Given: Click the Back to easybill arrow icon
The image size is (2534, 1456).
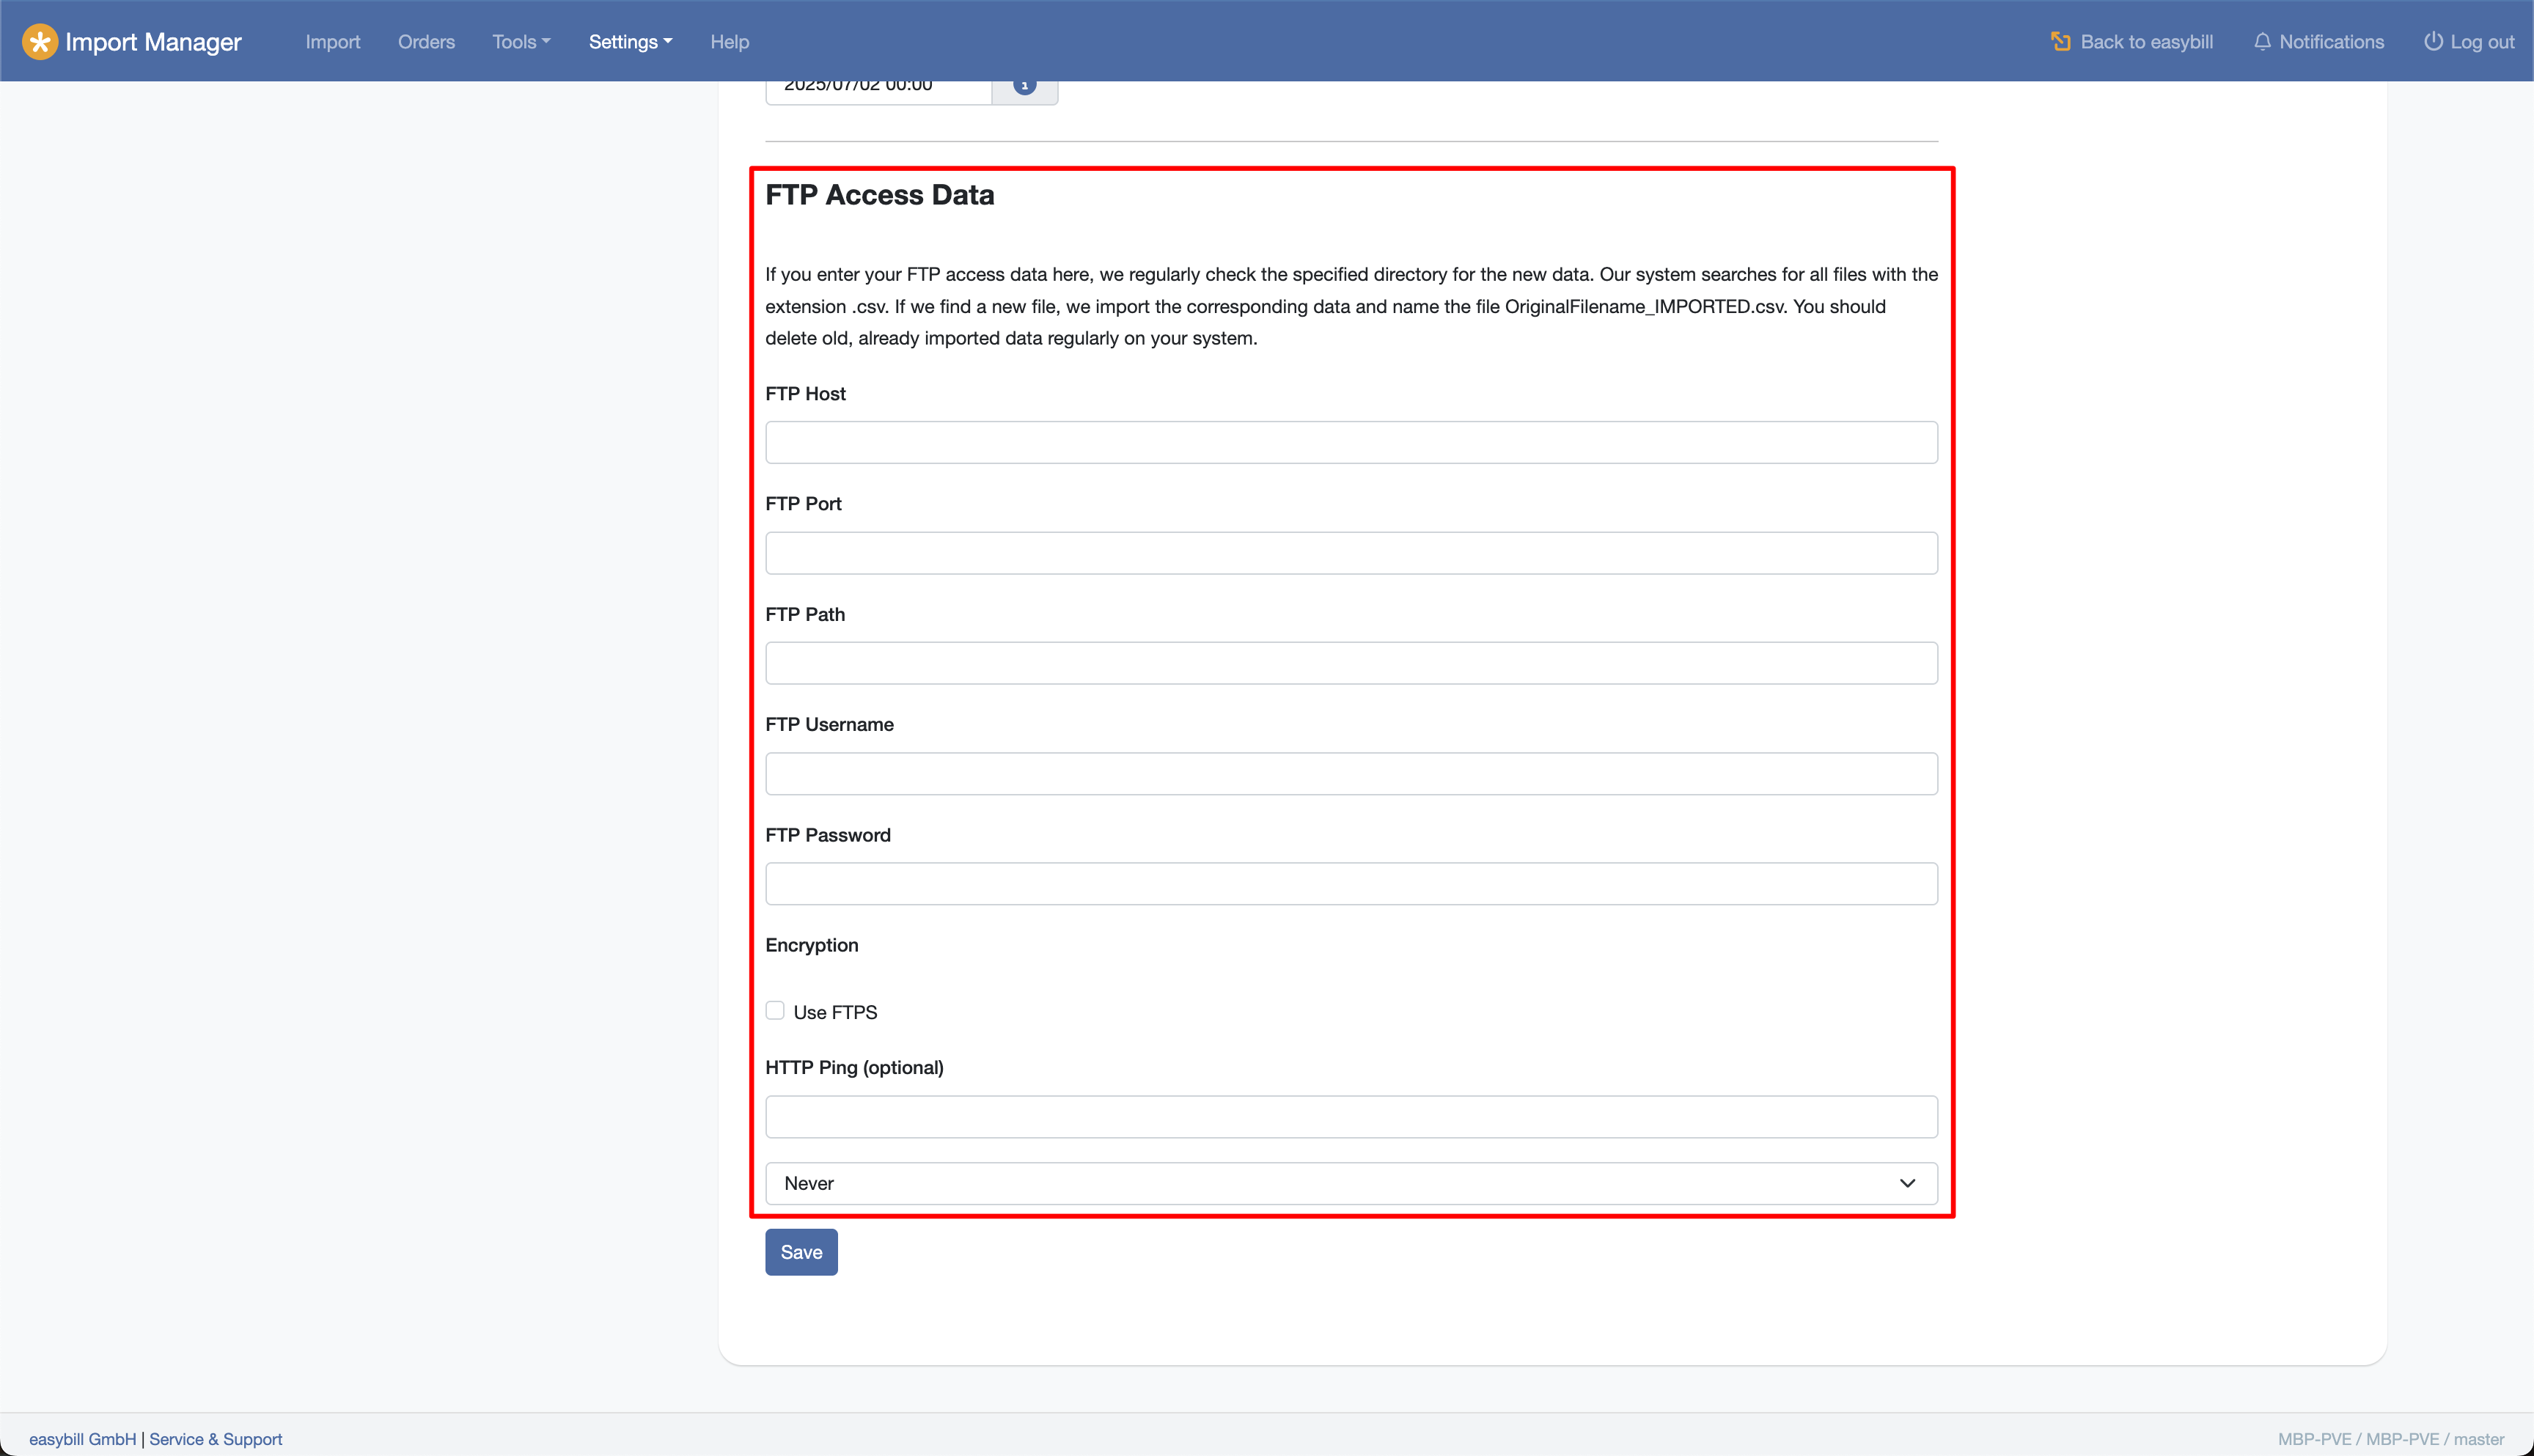Looking at the screenshot, I should pyautogui.click(x=2060, y=42).
